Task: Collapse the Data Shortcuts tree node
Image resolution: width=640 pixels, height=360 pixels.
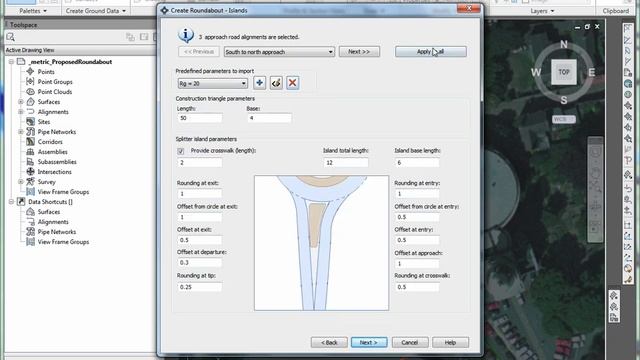Action: coord(11,202)
